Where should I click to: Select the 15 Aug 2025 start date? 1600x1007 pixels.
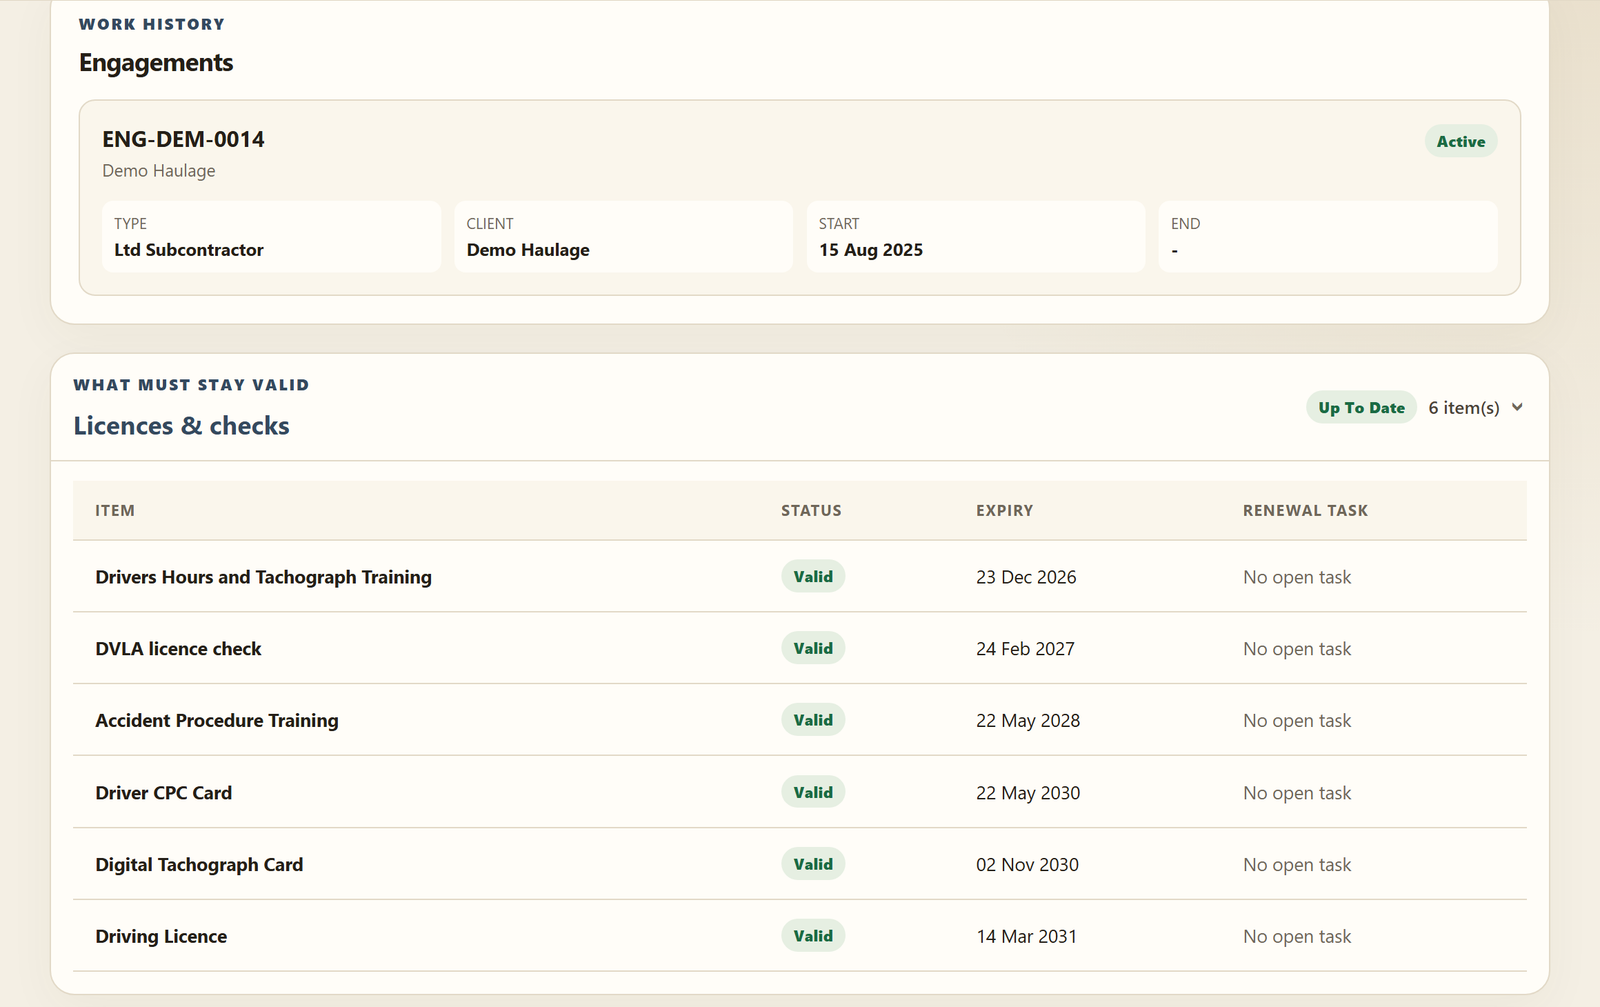click(x=871, y=250)
